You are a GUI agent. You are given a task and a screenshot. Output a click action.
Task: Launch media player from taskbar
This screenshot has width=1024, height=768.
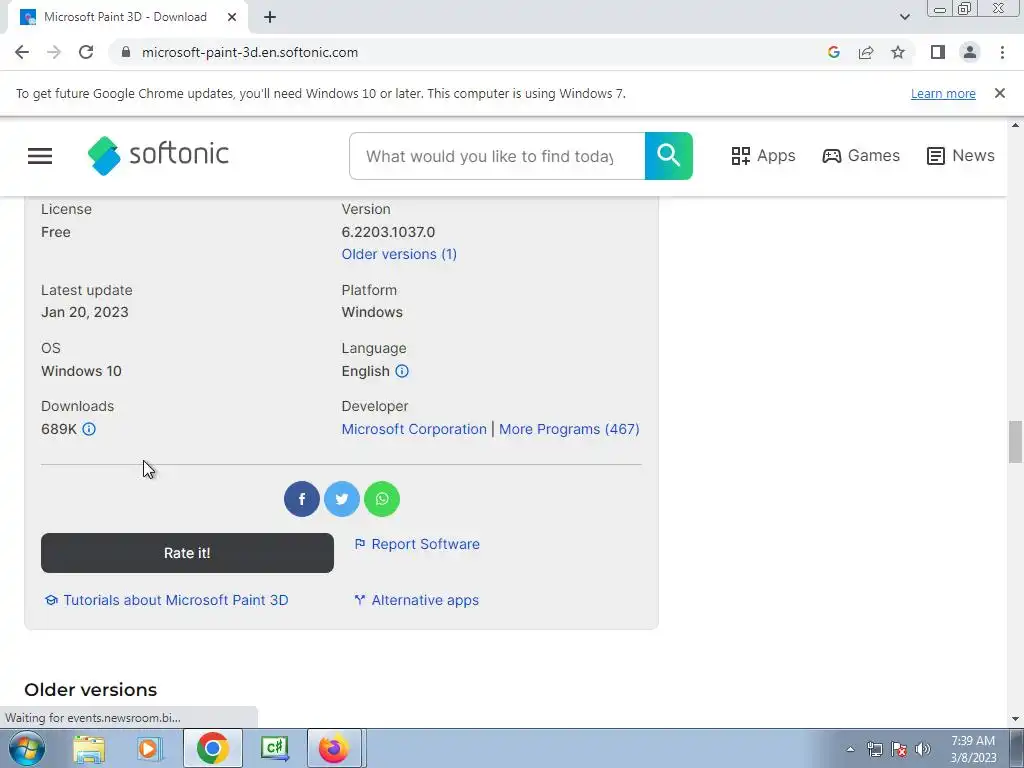click(x=149, y=748)
